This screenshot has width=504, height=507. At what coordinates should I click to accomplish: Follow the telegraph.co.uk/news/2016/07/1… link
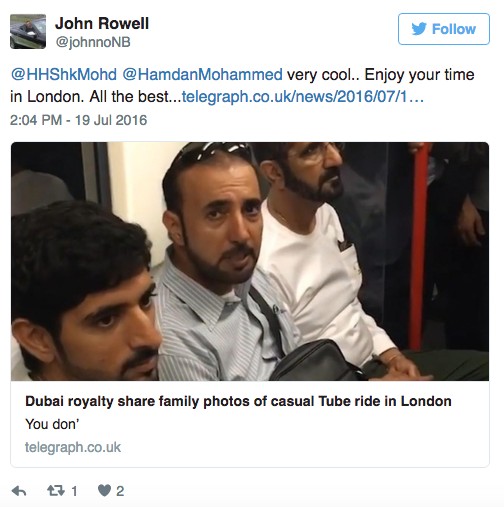coord(303,97)
